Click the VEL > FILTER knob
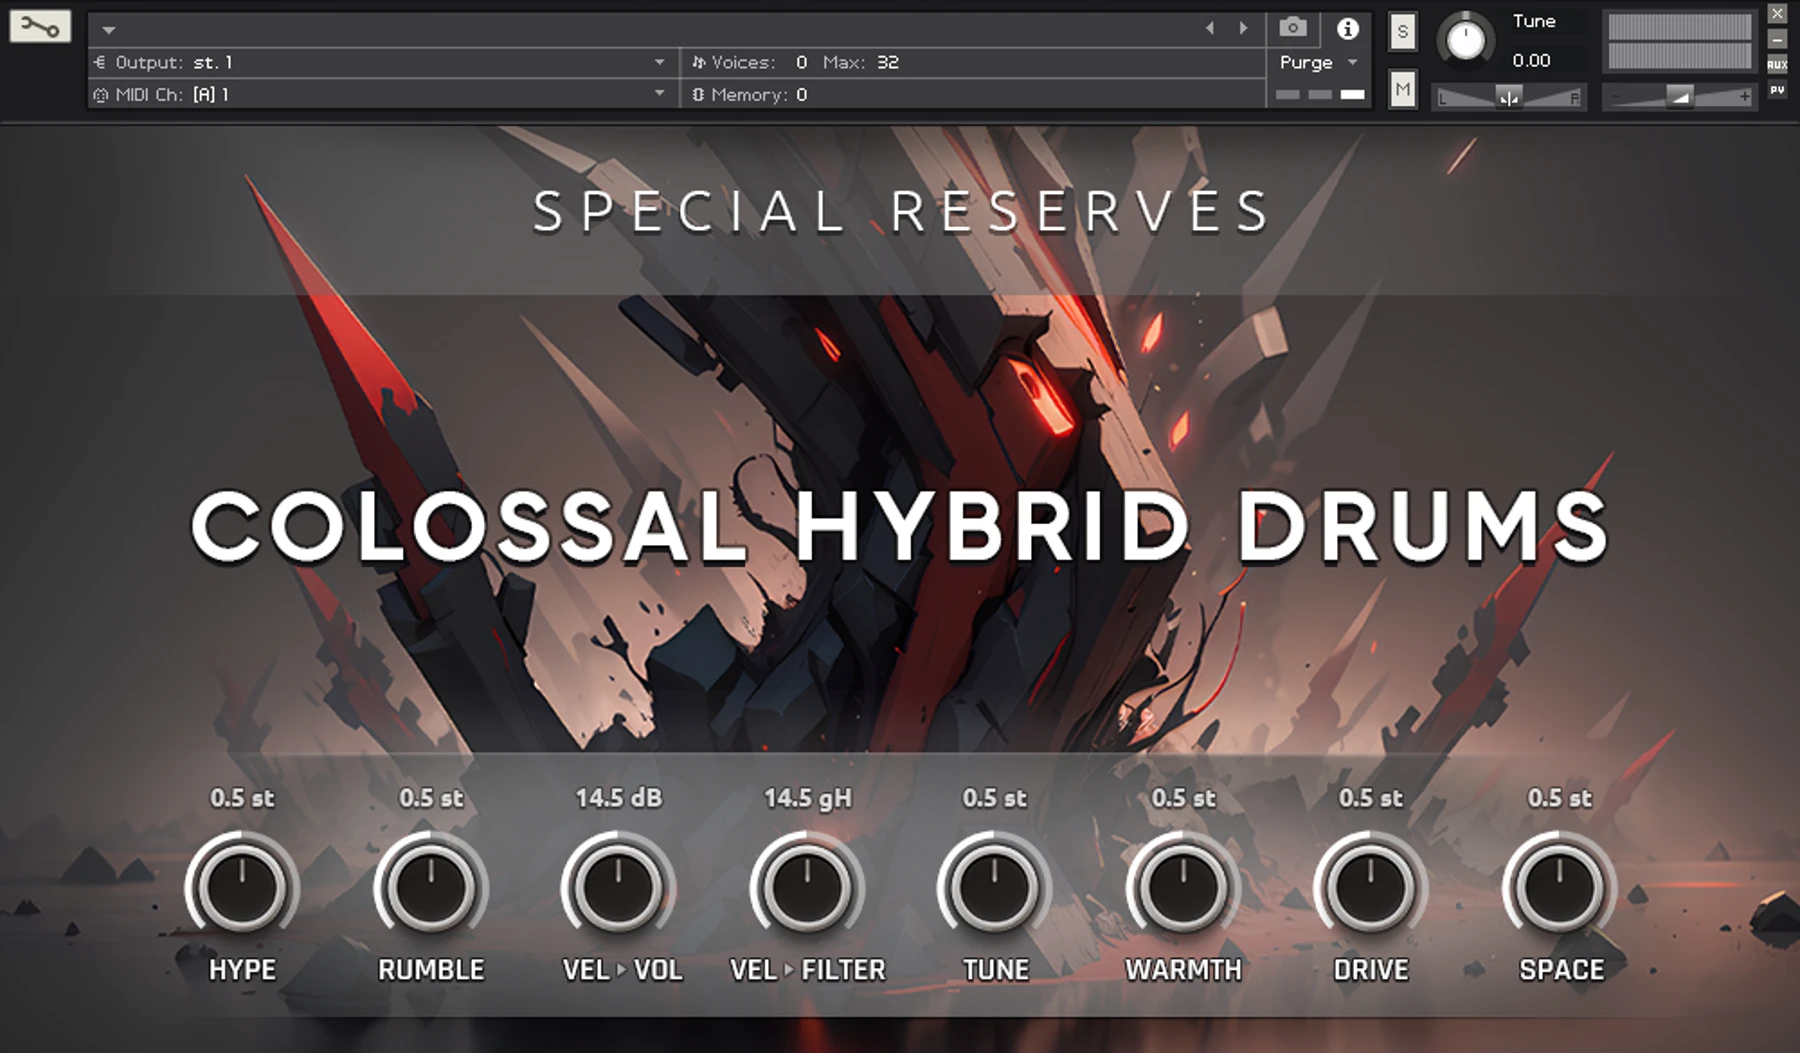 (x=807, y=887)
